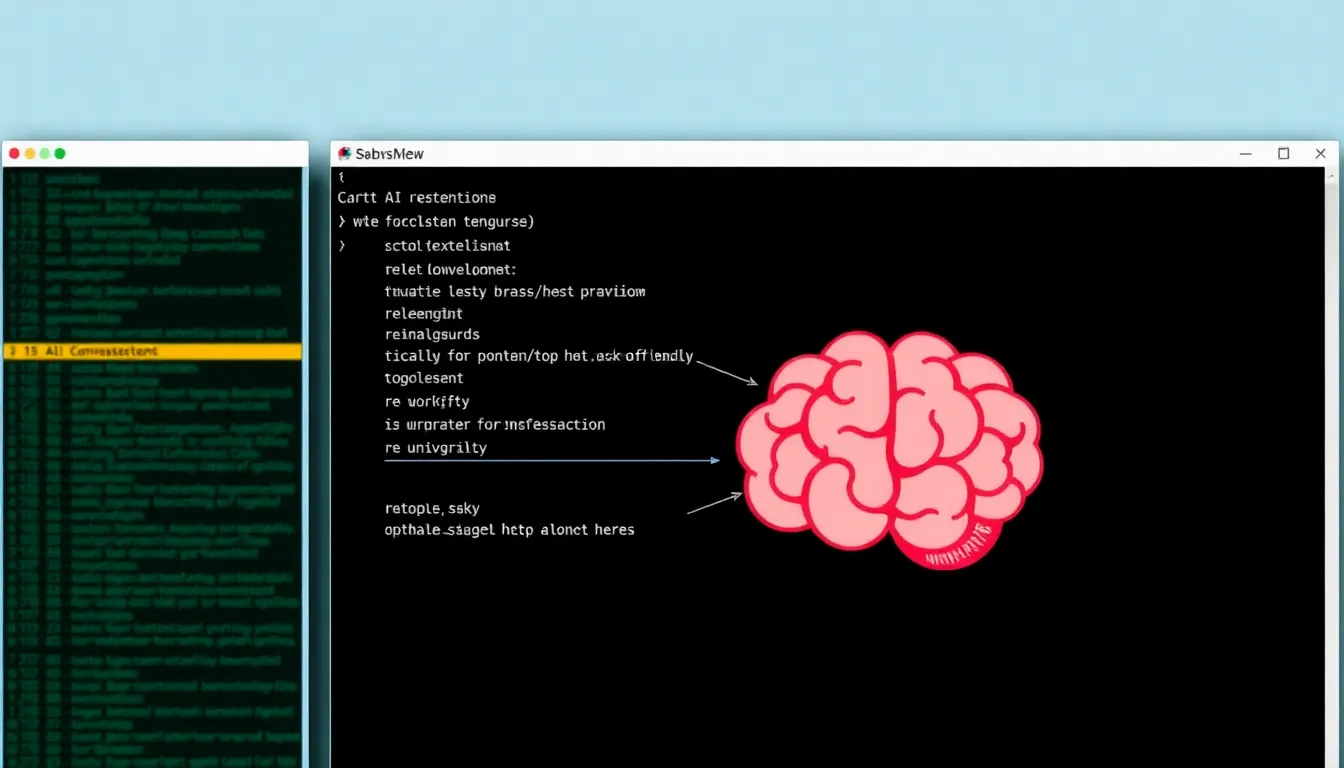Expand the chevron beside "sctolextelisnat"
Viewport: 1344px width, 768px height.
(343, 246)
